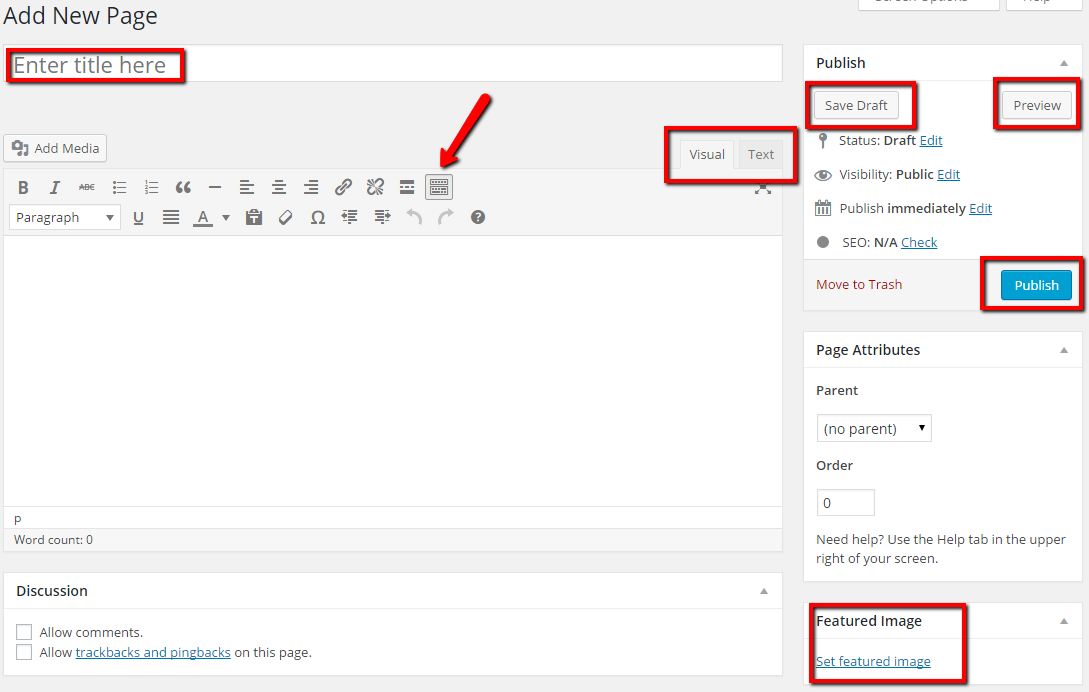Insert a bulleted list
Screen dimensions: 1089x692
119,187
